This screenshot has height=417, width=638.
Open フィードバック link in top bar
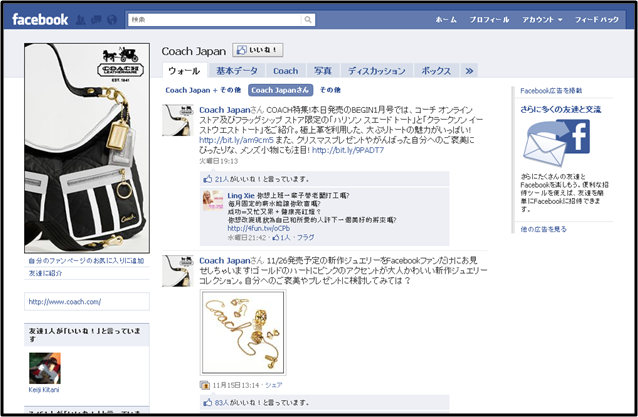pyautogui.click(x=596, y=20)
